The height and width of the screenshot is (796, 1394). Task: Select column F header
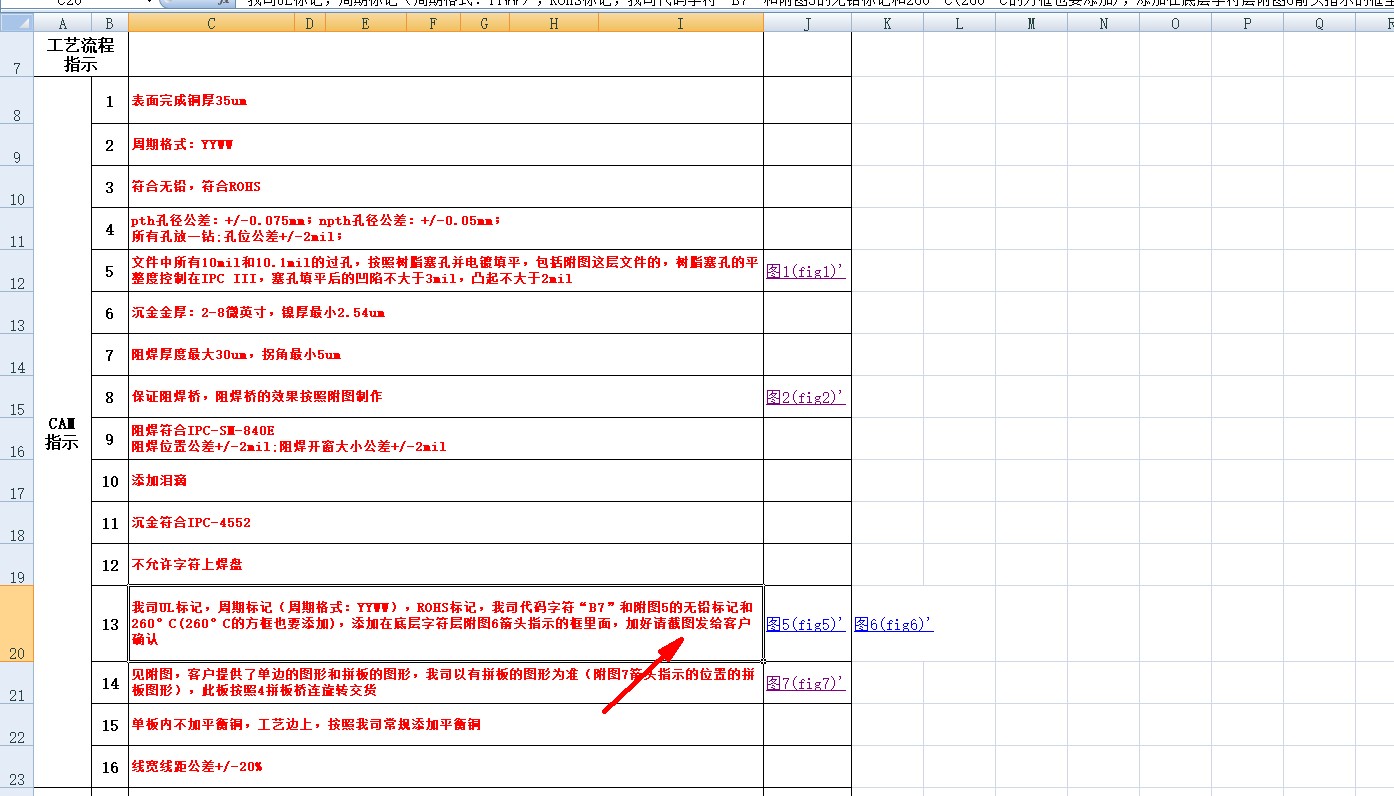pyautogui.click(x=433, y=24)
